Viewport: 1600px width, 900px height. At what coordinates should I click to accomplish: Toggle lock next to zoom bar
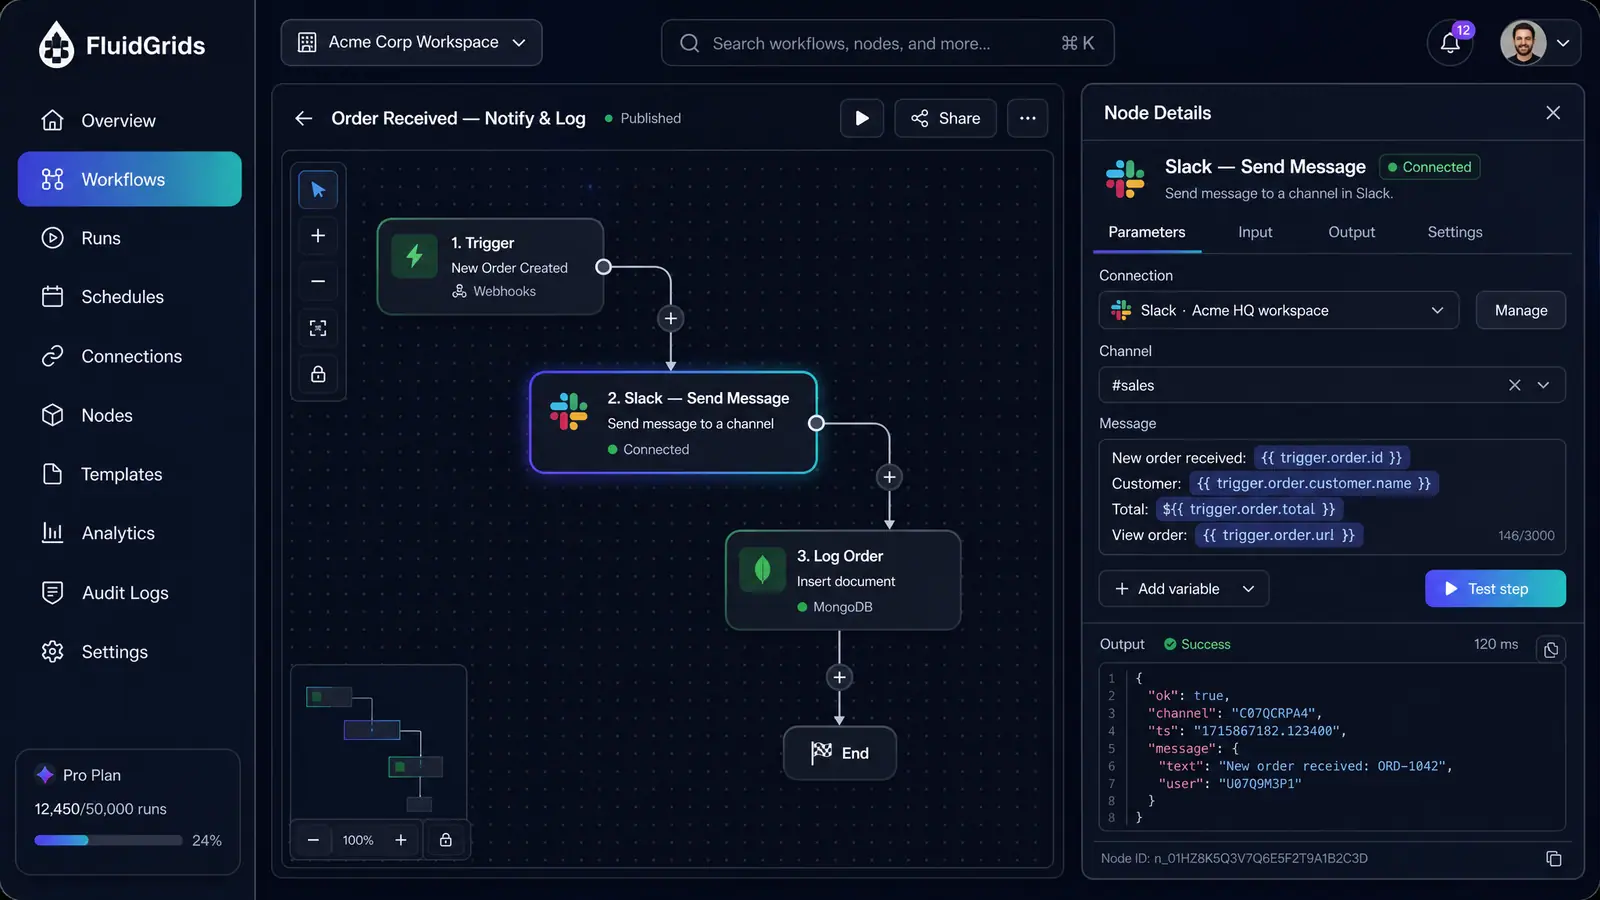click(x=446, y=840)
